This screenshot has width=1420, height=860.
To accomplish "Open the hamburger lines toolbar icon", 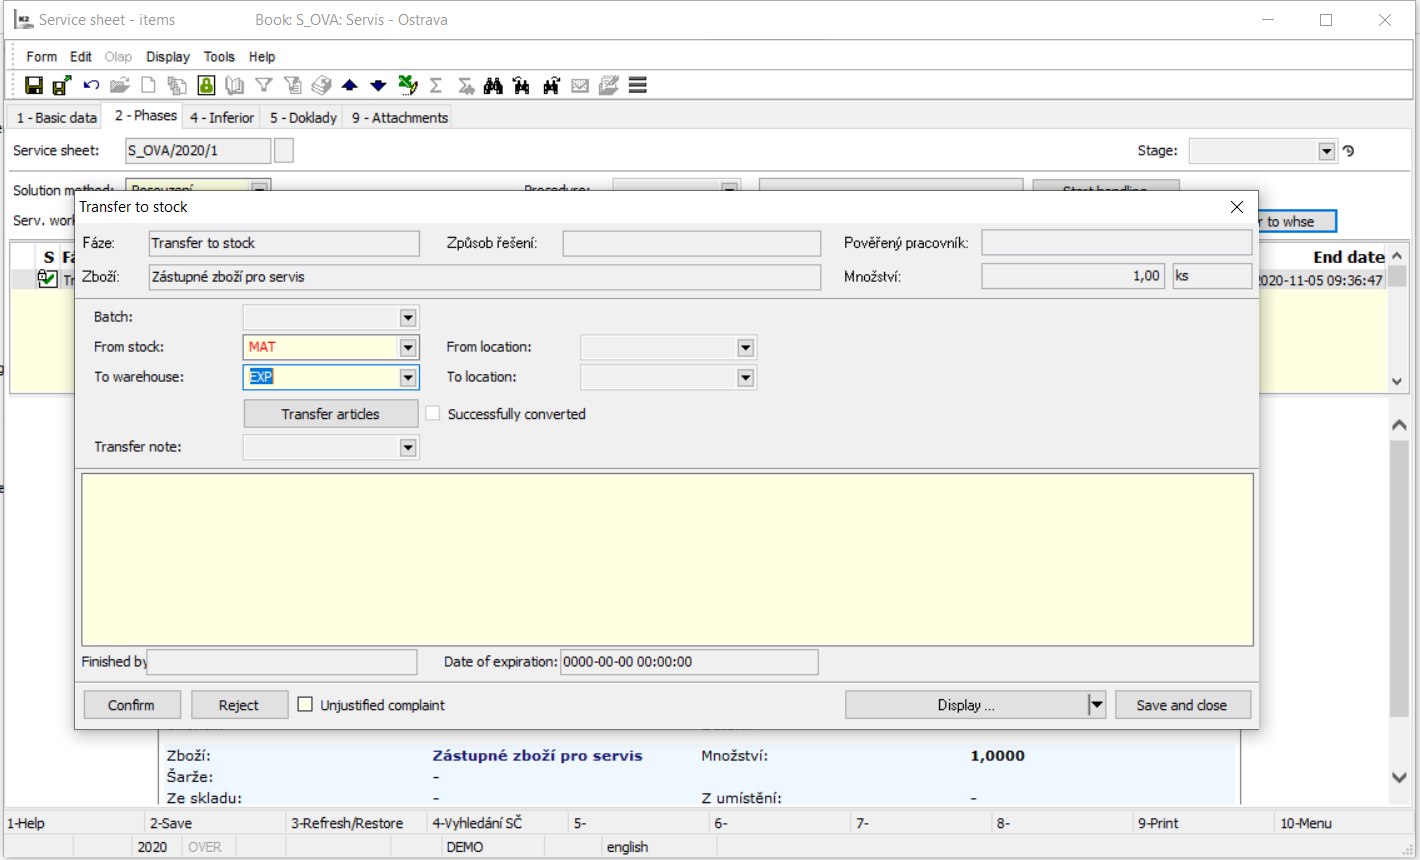I will (638, 86).
